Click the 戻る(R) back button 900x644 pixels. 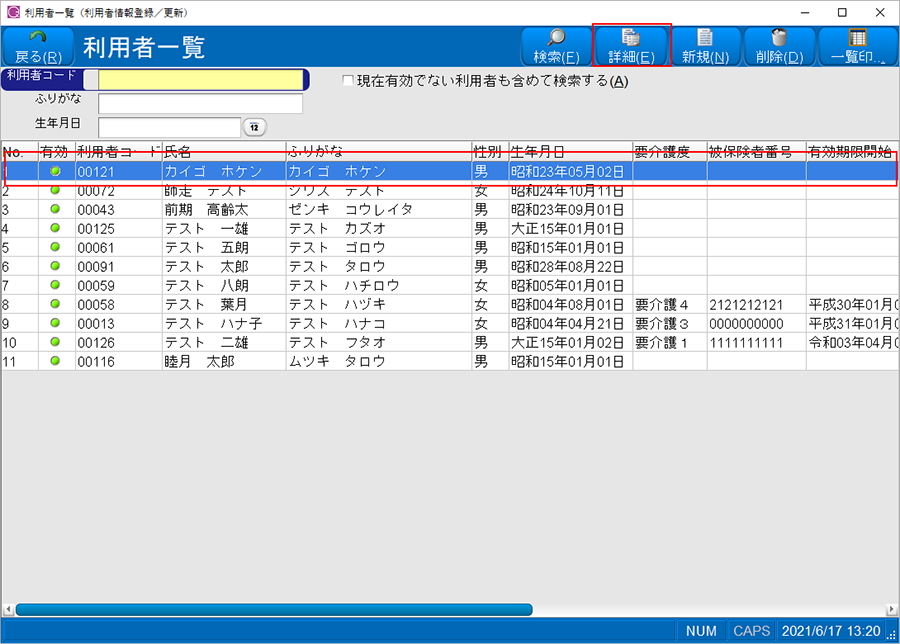coord(38,46)
